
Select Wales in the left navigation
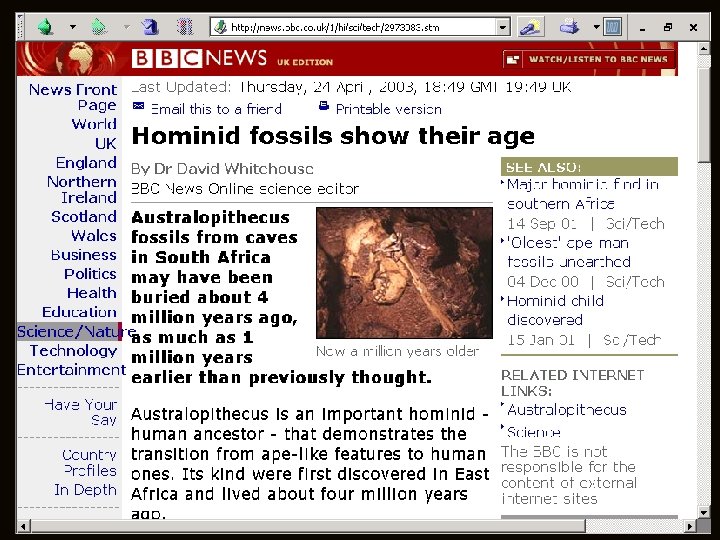click(94, 236)
